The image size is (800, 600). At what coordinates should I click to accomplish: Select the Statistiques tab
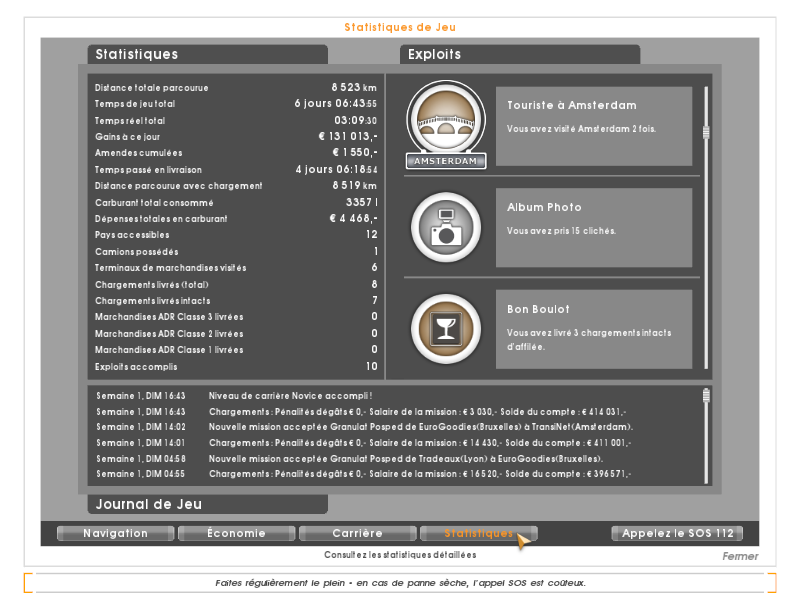[478, 533]
